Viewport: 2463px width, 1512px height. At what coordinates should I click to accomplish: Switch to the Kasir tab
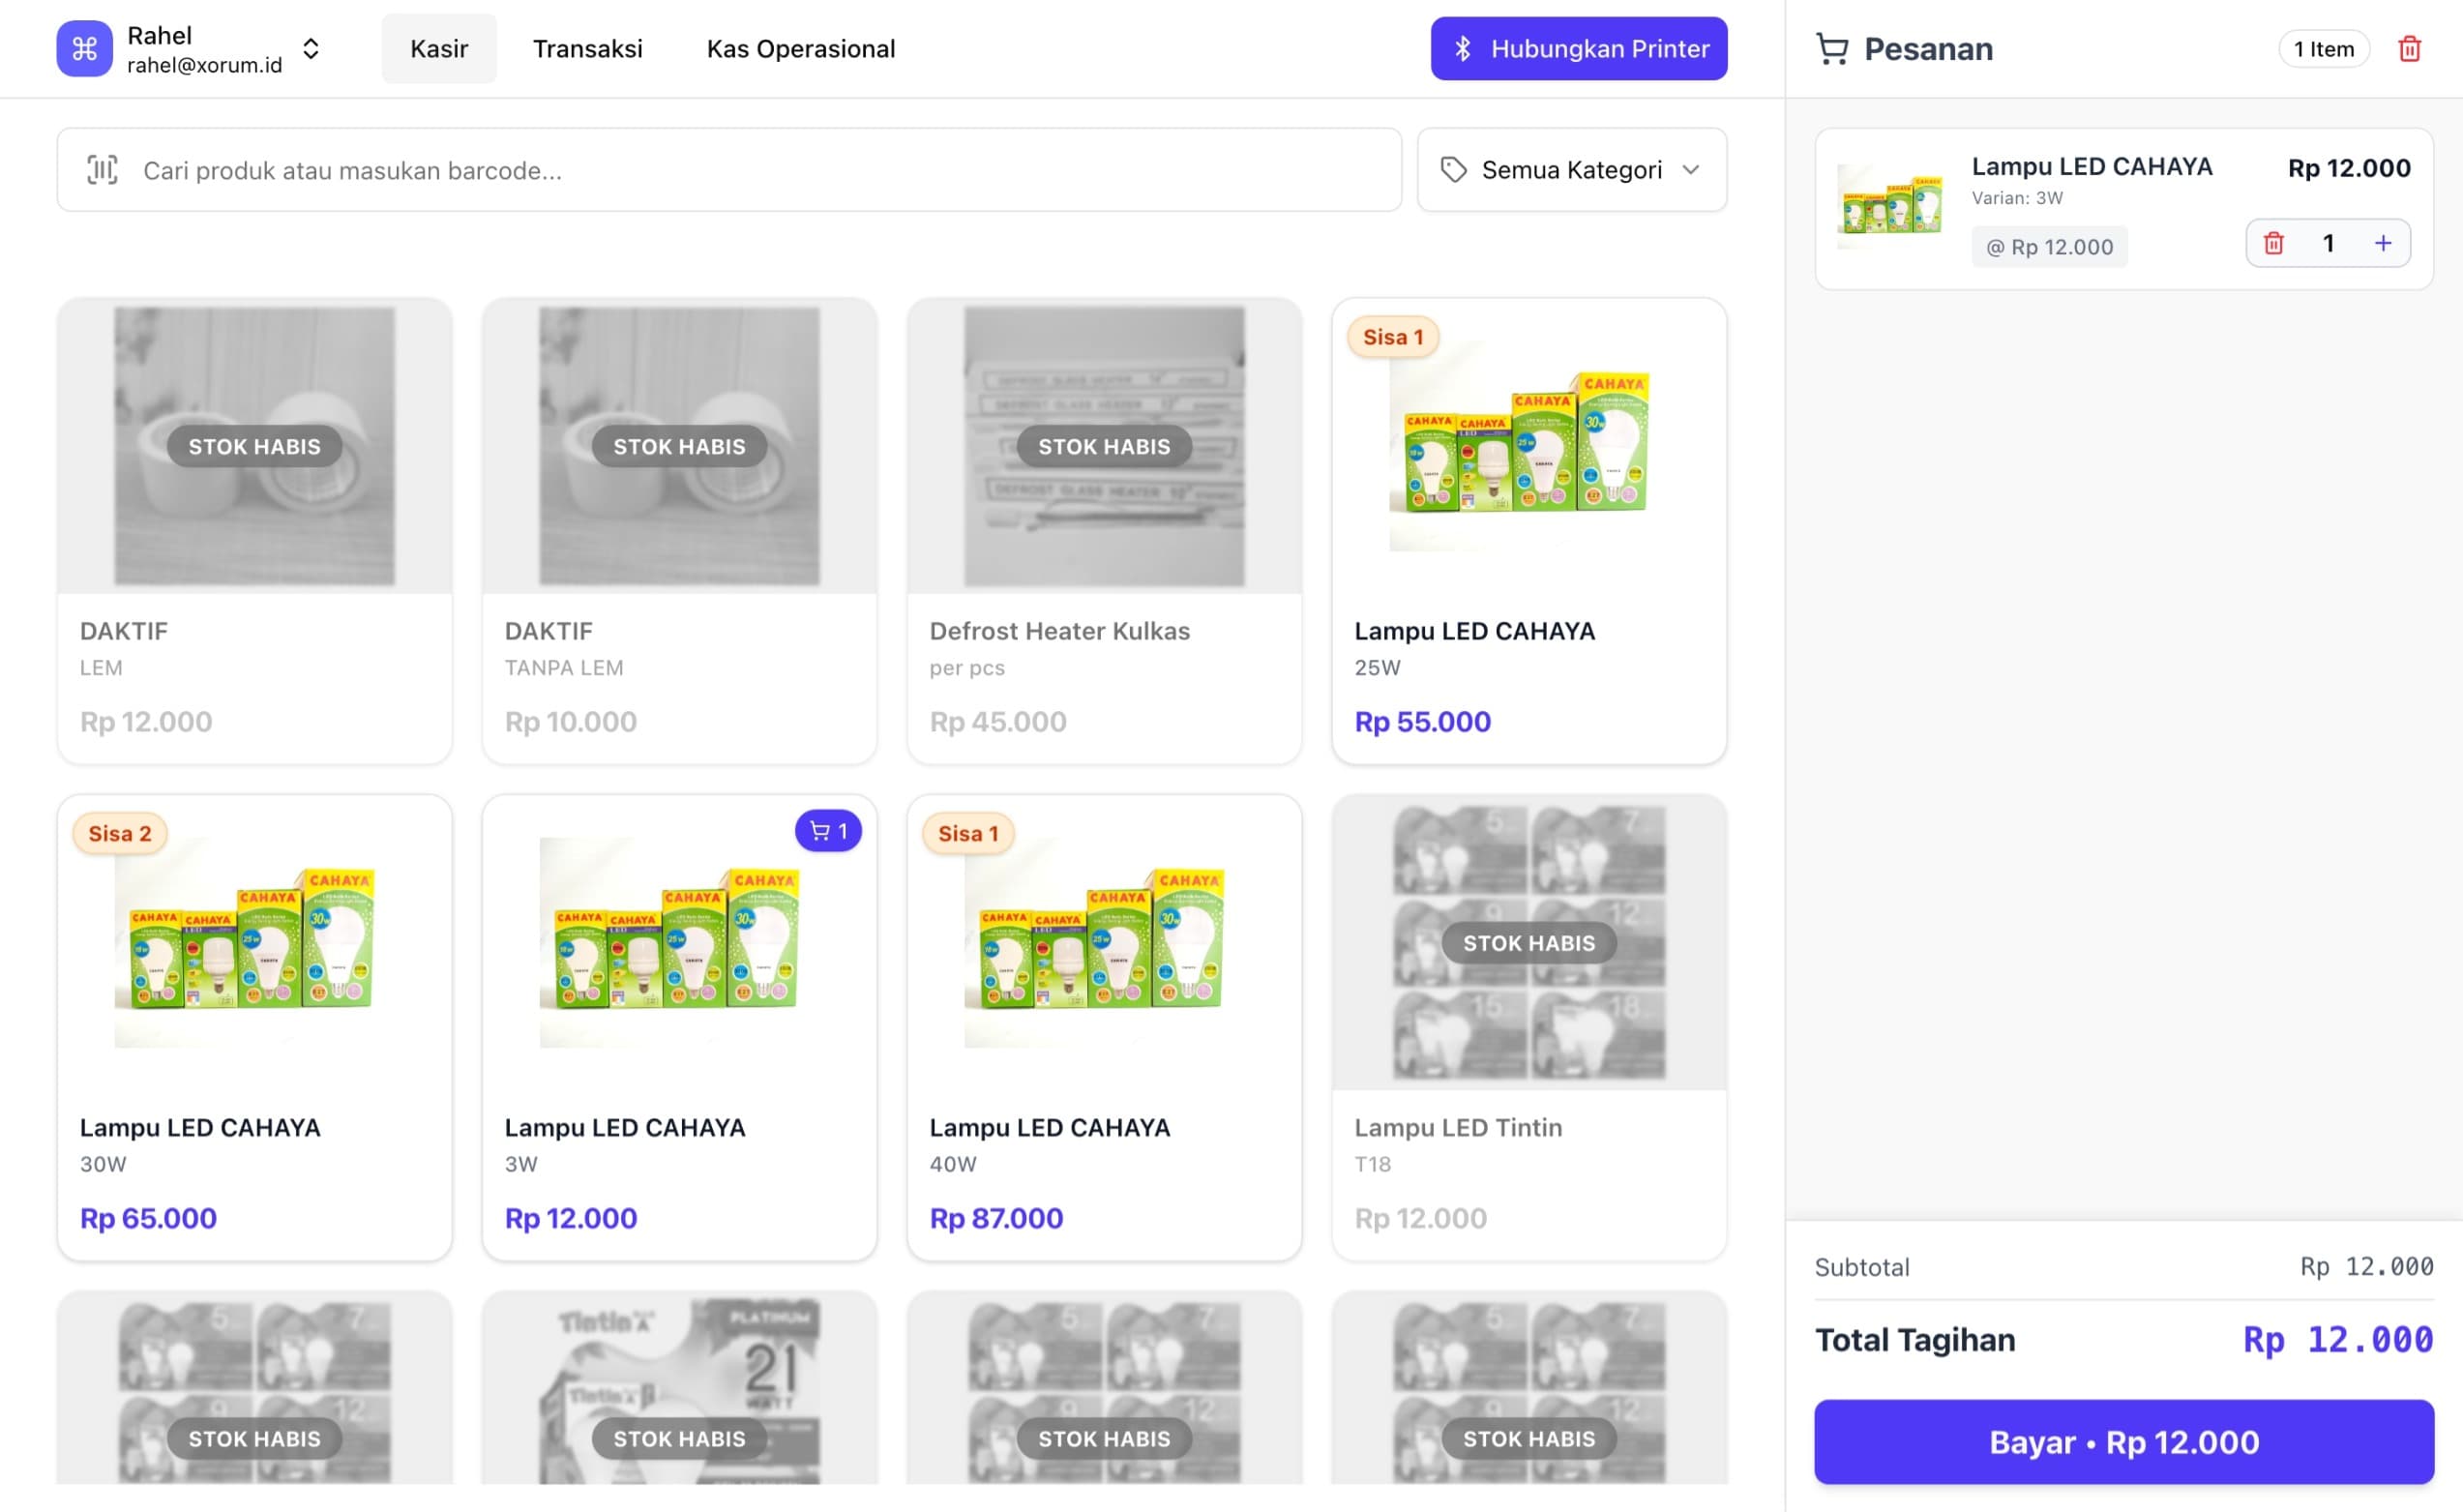[439, 48]
